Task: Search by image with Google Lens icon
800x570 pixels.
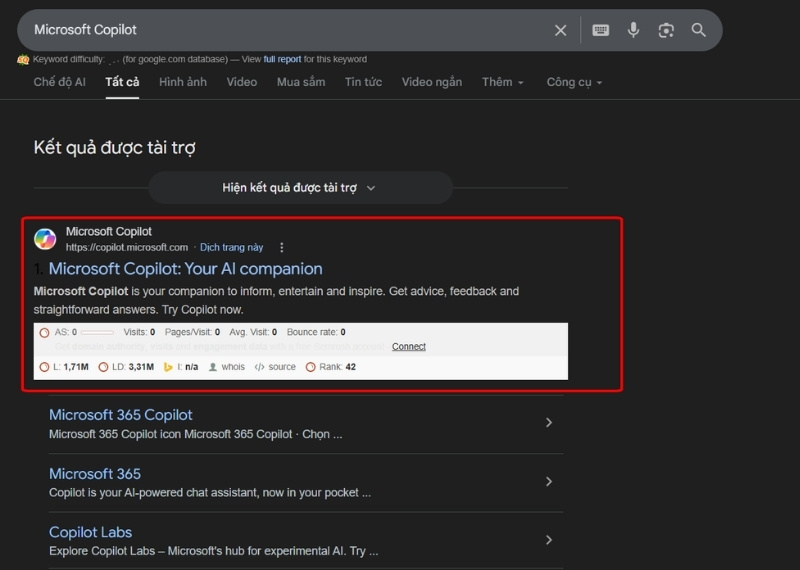Action: coord(666,30)
